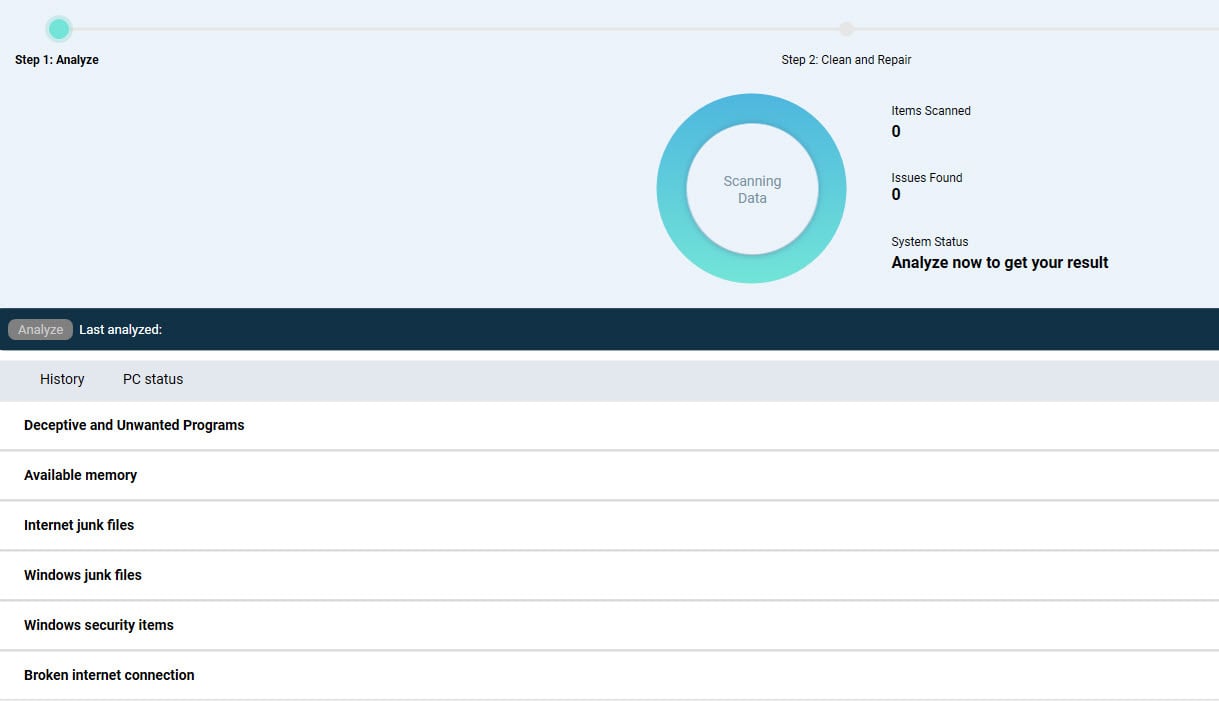Image resolution: width=1219 pixels, height=702 pixels.
Task: Click the 'Last analyzed:' text
Action: pyautogui.click(x=121, y=330)
